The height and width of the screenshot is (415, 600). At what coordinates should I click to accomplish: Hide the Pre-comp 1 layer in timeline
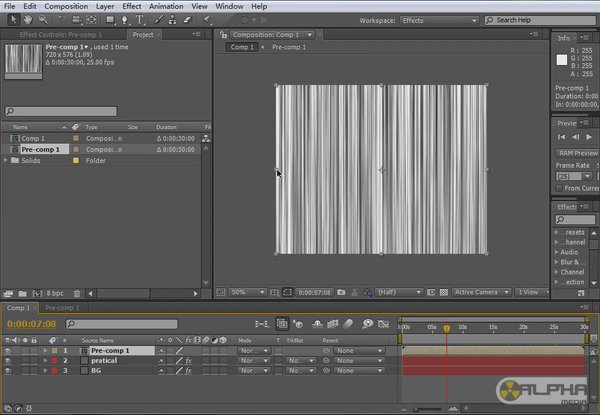point(8,351)
